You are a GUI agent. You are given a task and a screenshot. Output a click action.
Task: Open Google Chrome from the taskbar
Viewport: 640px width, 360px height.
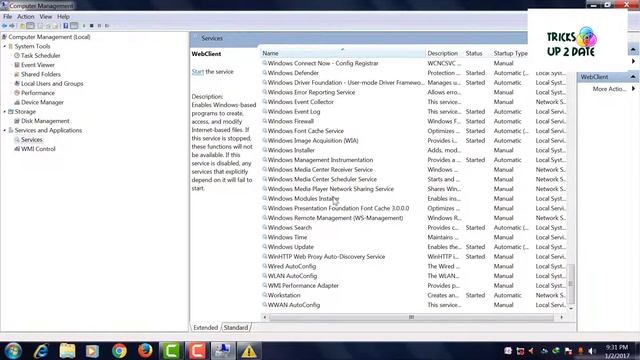click(x=119, y=351)
